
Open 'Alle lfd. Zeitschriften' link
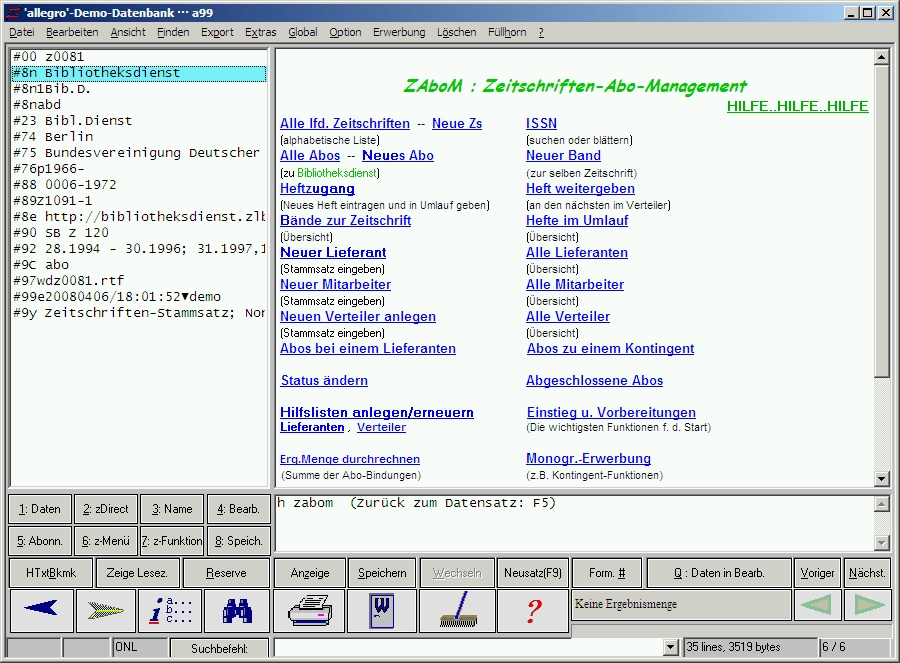point(345,123)
